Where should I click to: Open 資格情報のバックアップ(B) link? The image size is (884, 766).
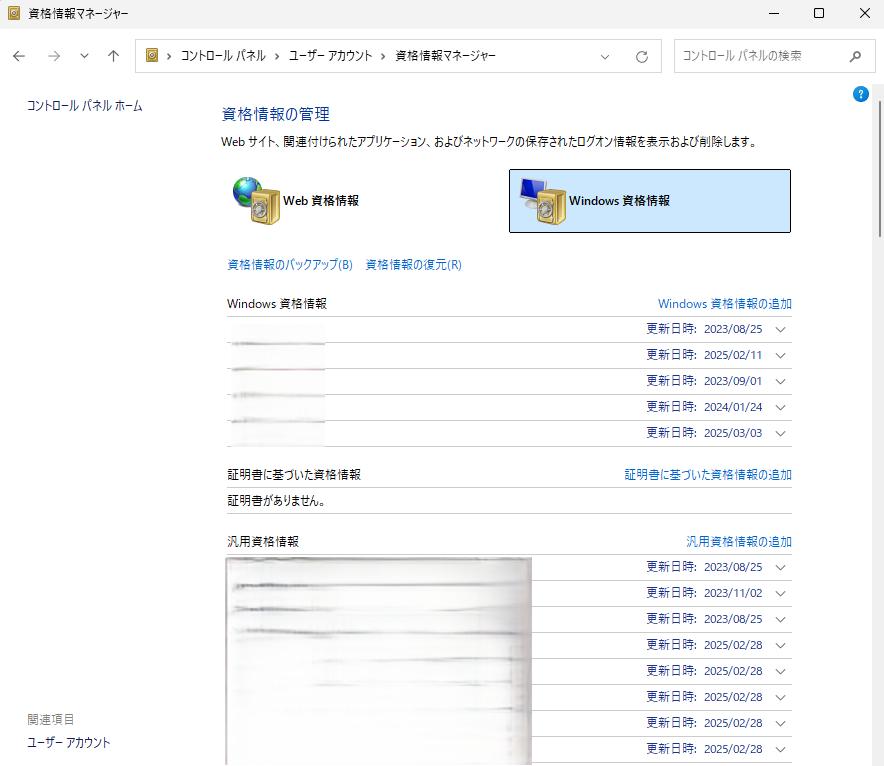290,265
